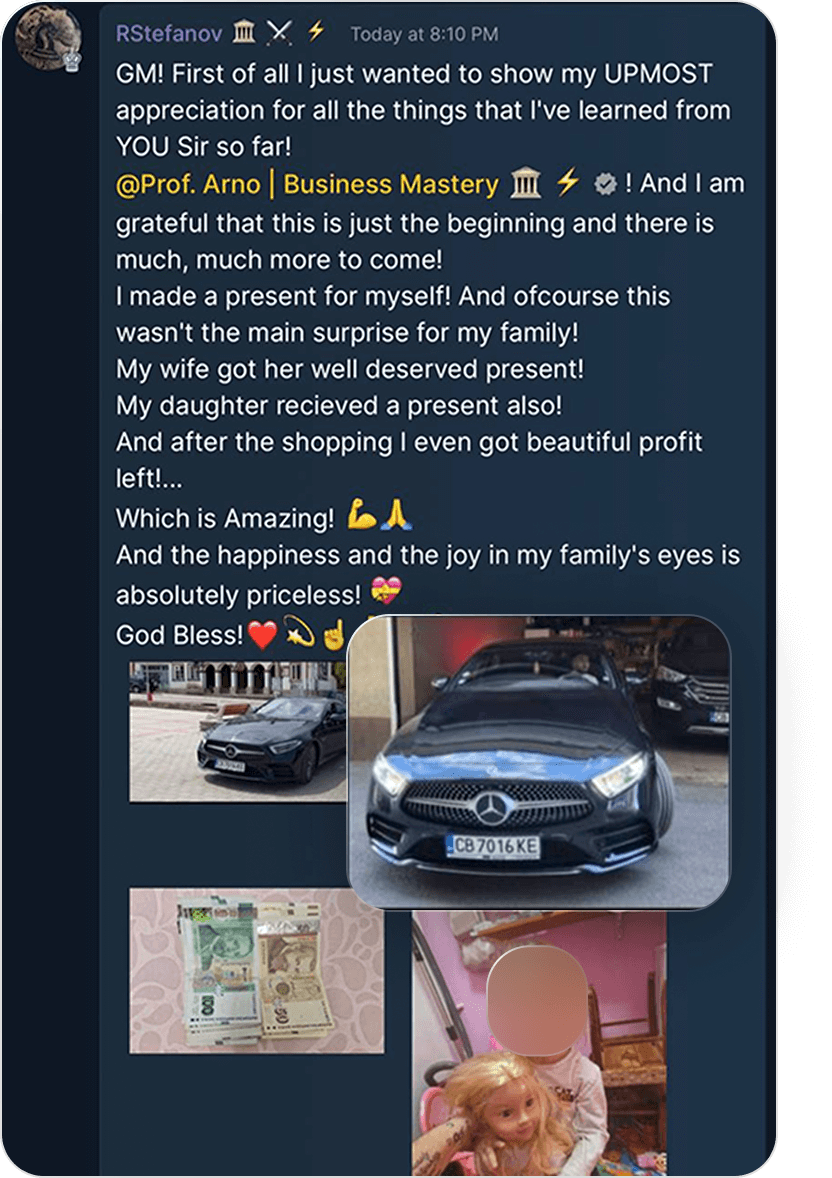Click the red heart emoji after God Bless

[262, 634]
